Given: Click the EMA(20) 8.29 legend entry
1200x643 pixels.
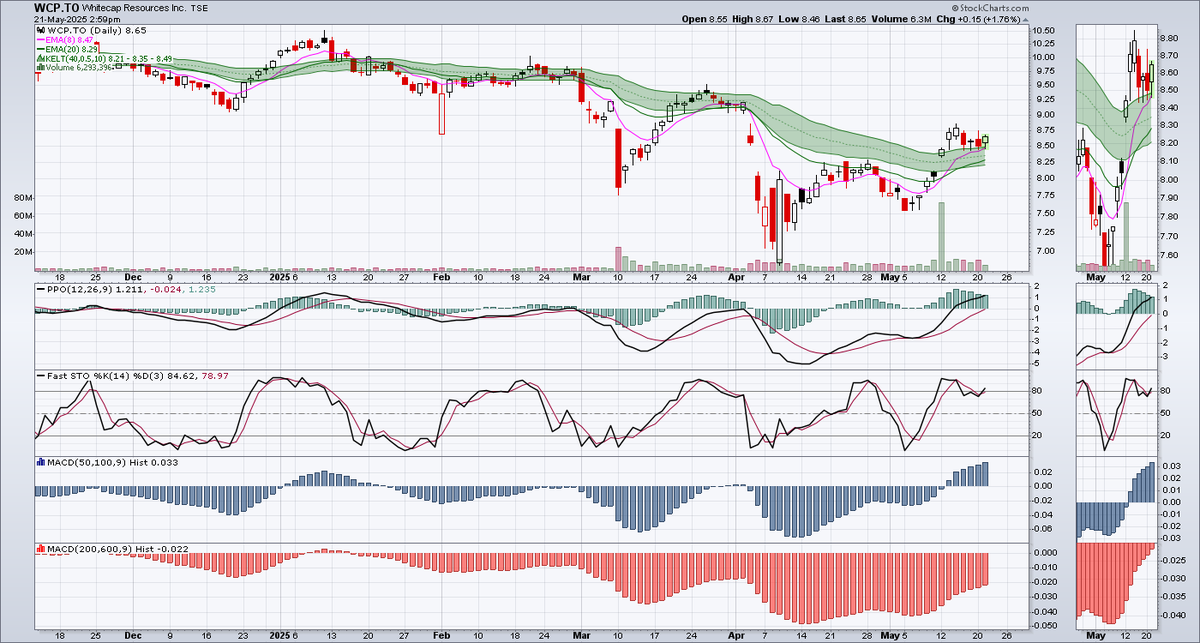Looking at the screenshot, I should tap(72, 50).
